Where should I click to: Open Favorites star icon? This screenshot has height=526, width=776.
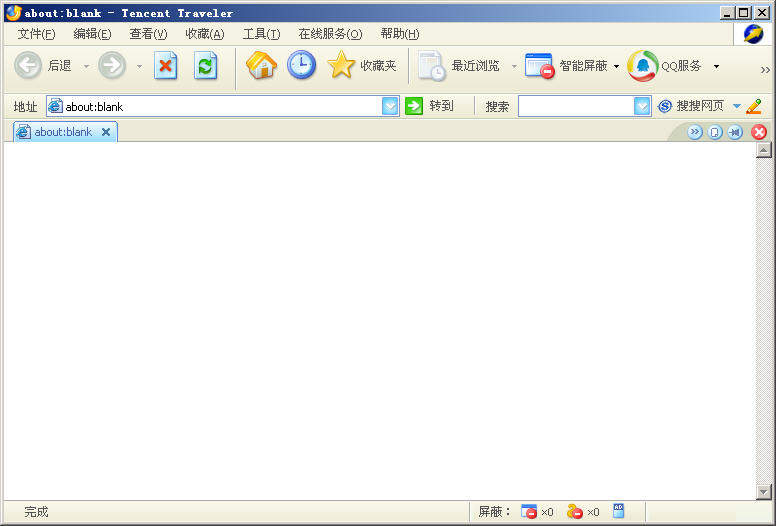coord(341,65)
